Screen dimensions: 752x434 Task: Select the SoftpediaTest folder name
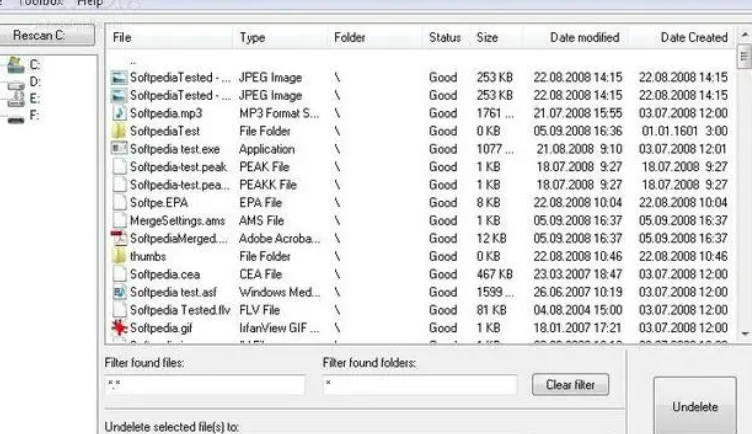click(x=164, y=131)
